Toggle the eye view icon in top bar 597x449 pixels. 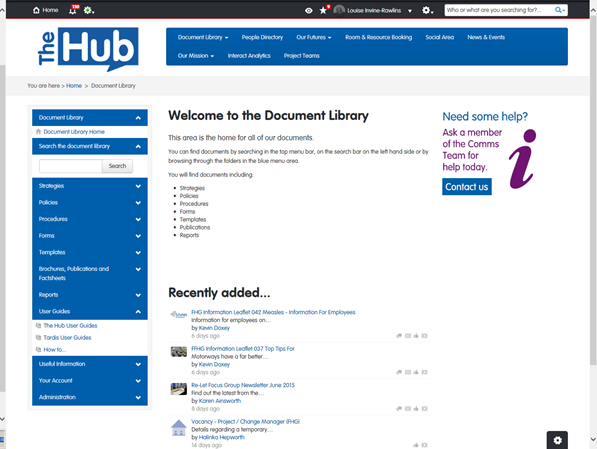point(309,11)
